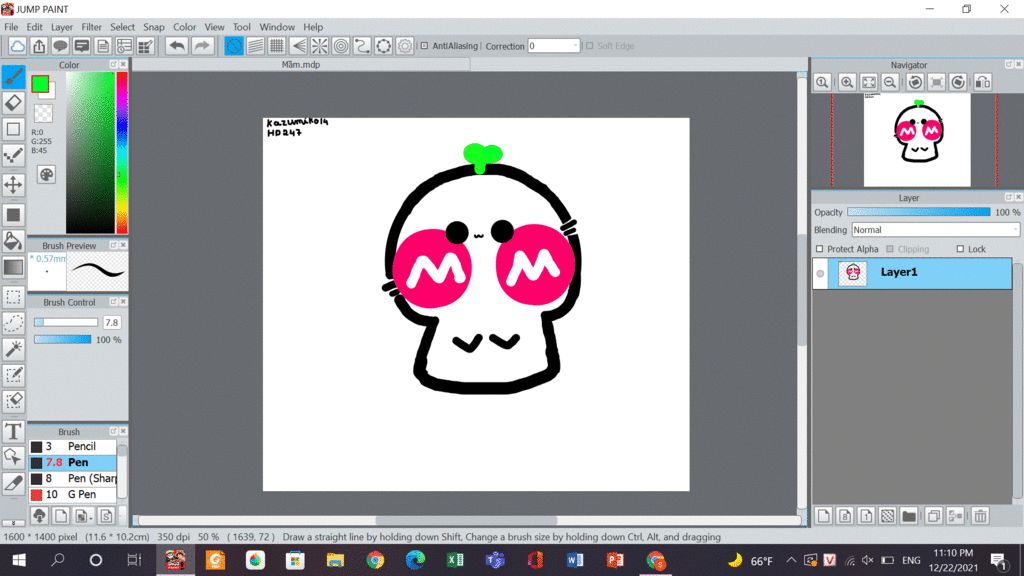
Task: Select the Pen (Sharp) brush
Action: pyautogui.click(x=73, y=478)
